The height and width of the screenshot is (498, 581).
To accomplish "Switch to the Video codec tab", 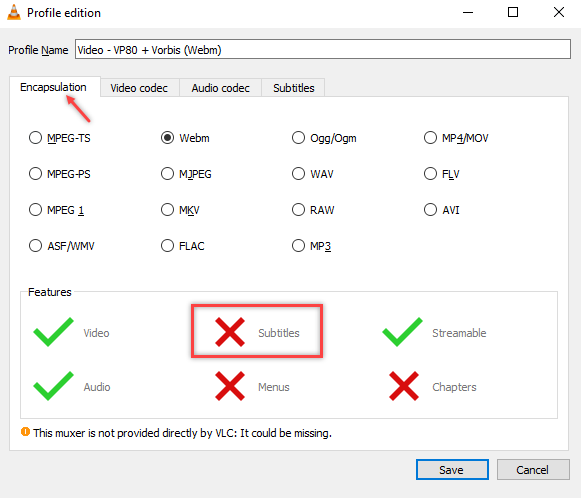I will [x=139, y=88].
